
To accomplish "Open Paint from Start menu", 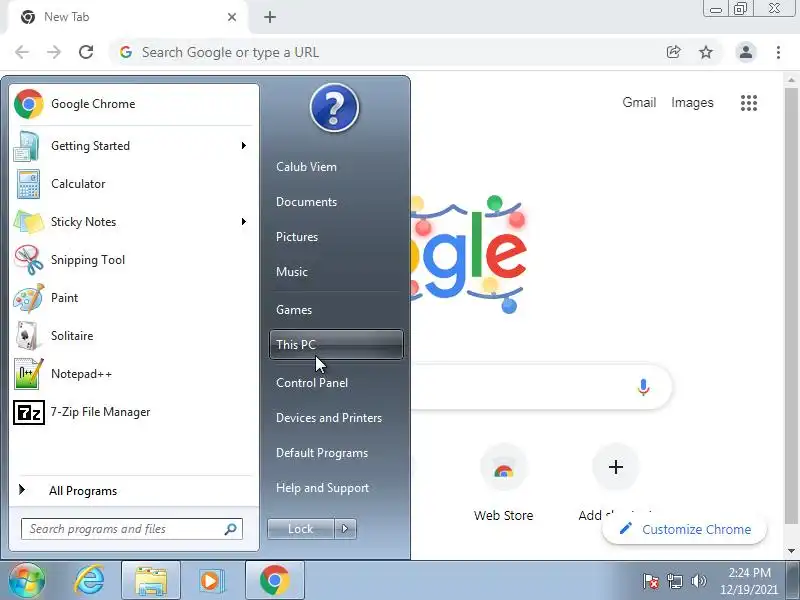I will [x=133, y=298].
